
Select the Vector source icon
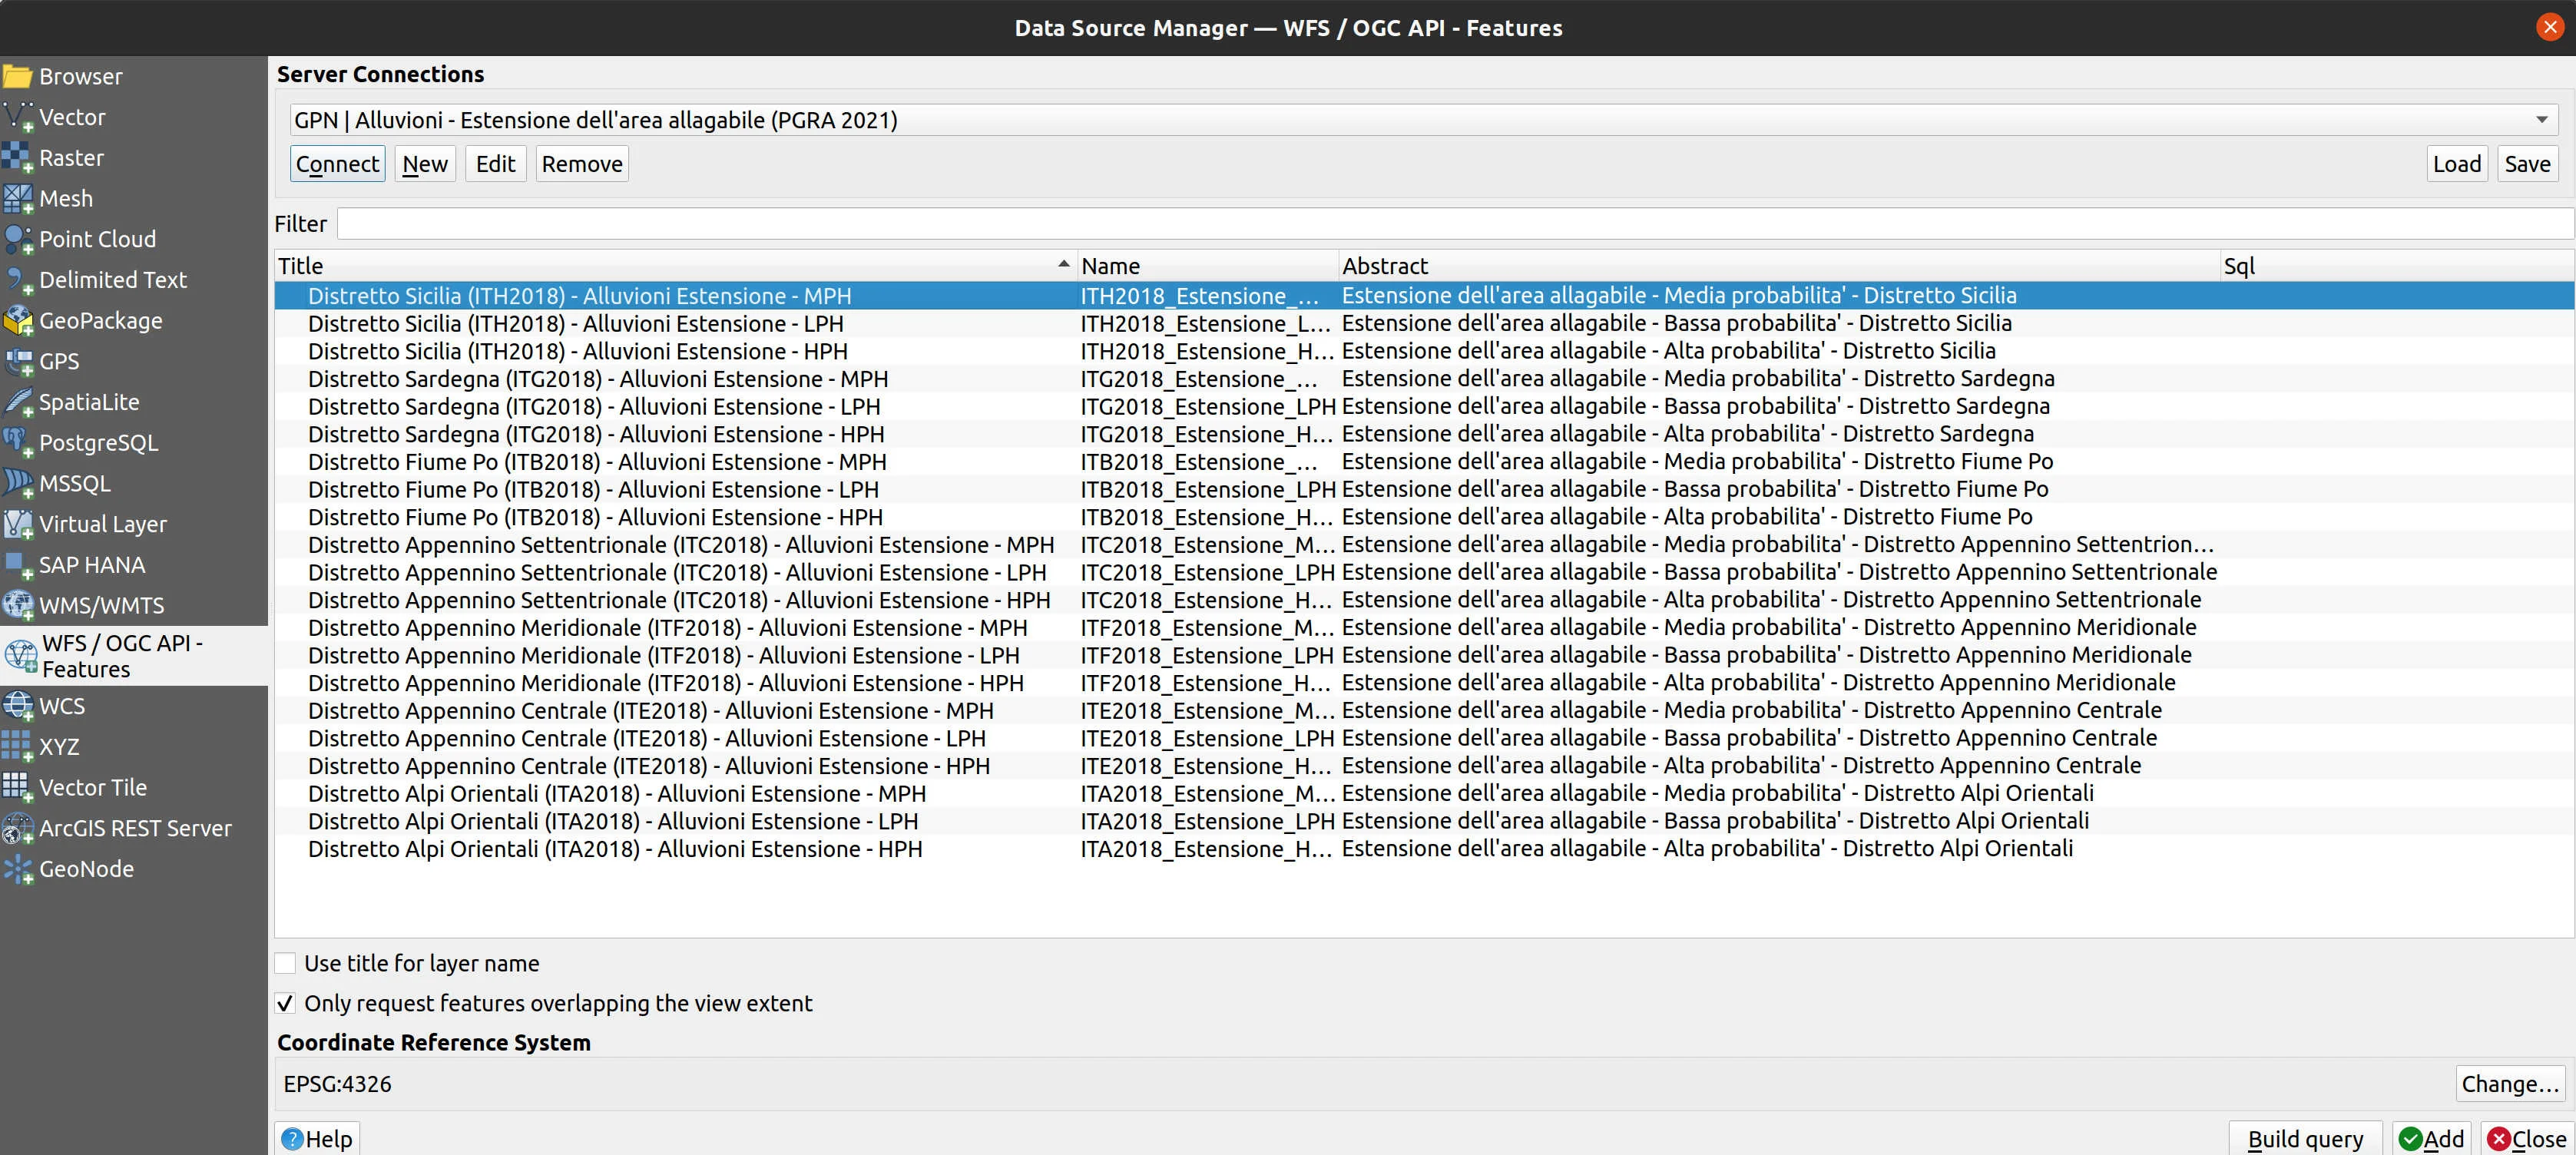pos(18,117)
